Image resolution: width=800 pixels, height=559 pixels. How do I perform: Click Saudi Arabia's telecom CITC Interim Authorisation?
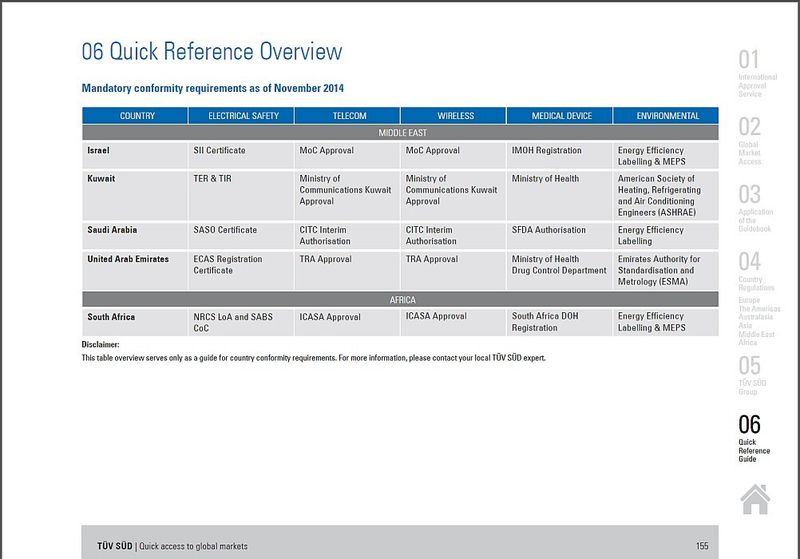tap(347, 236)
